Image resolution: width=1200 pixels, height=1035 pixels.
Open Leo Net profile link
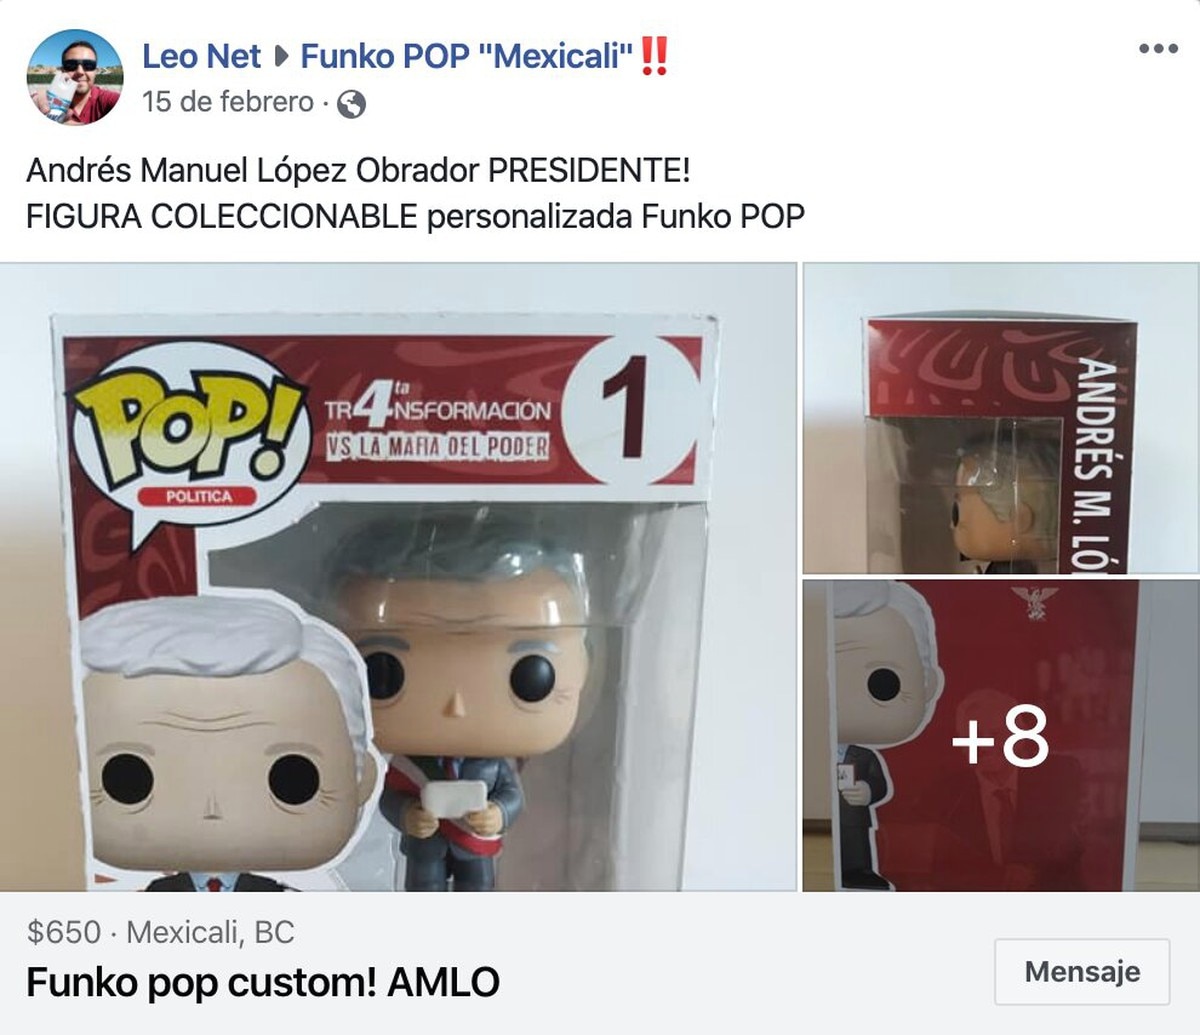[x=201, y=56]
